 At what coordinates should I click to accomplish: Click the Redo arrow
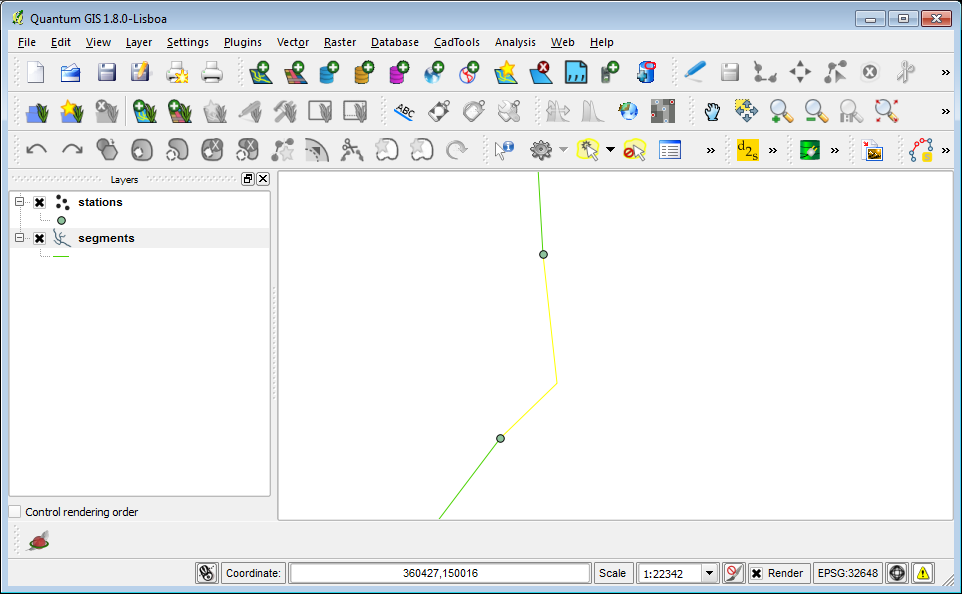(x=72, y=150)
